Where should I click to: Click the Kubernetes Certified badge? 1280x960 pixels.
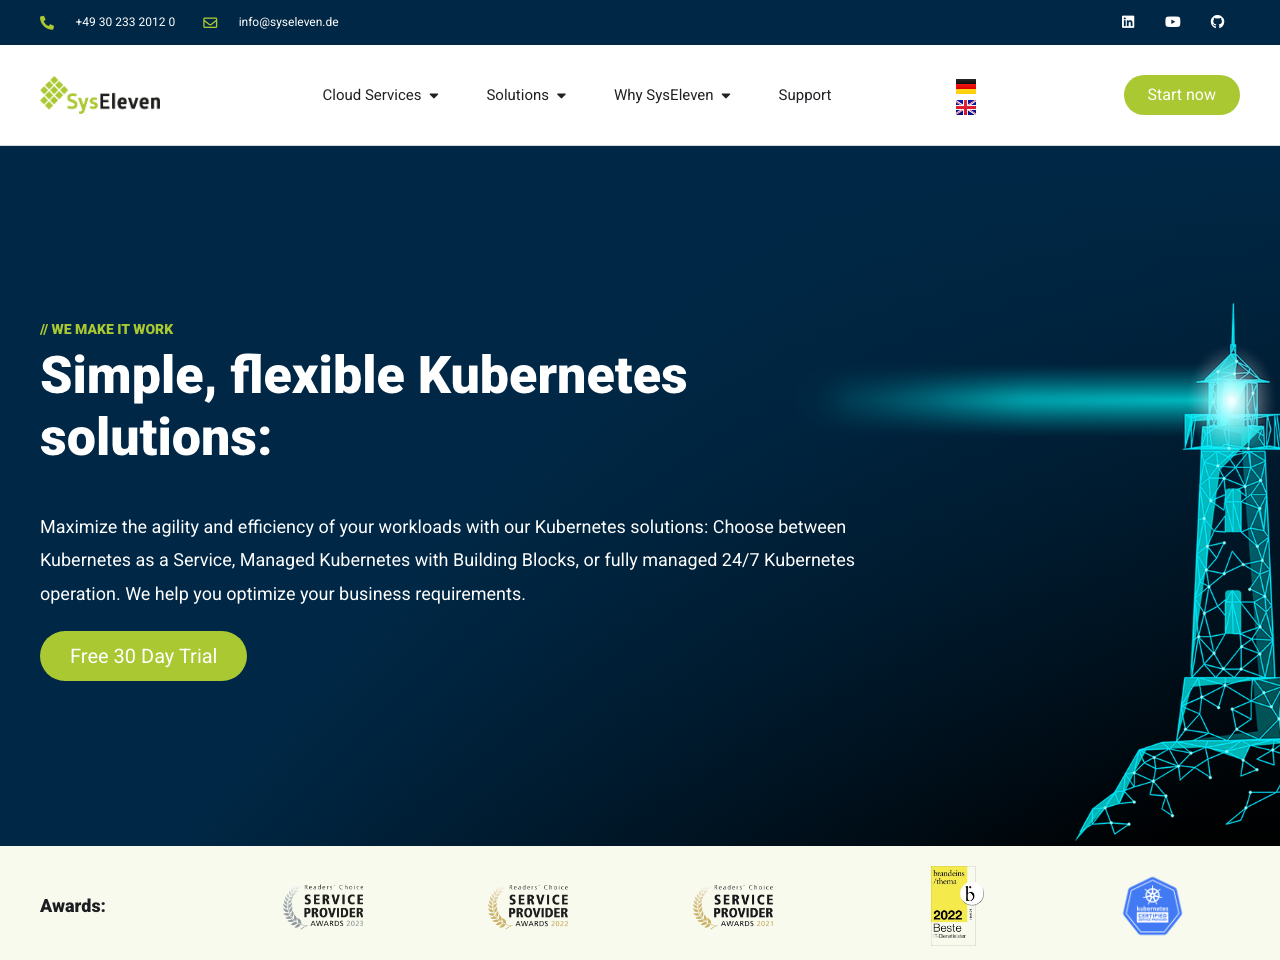1152,905
